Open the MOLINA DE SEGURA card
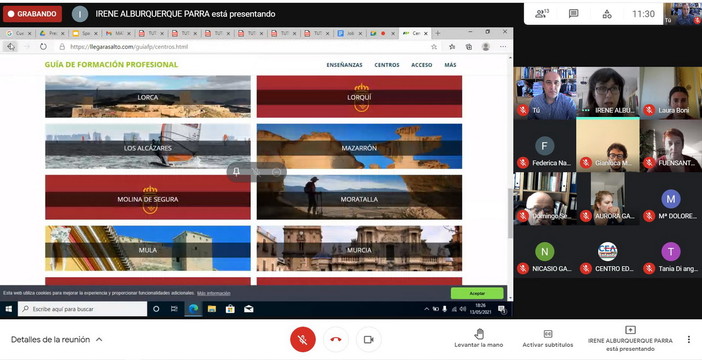702x360 pixels. (x=148, y=197)
